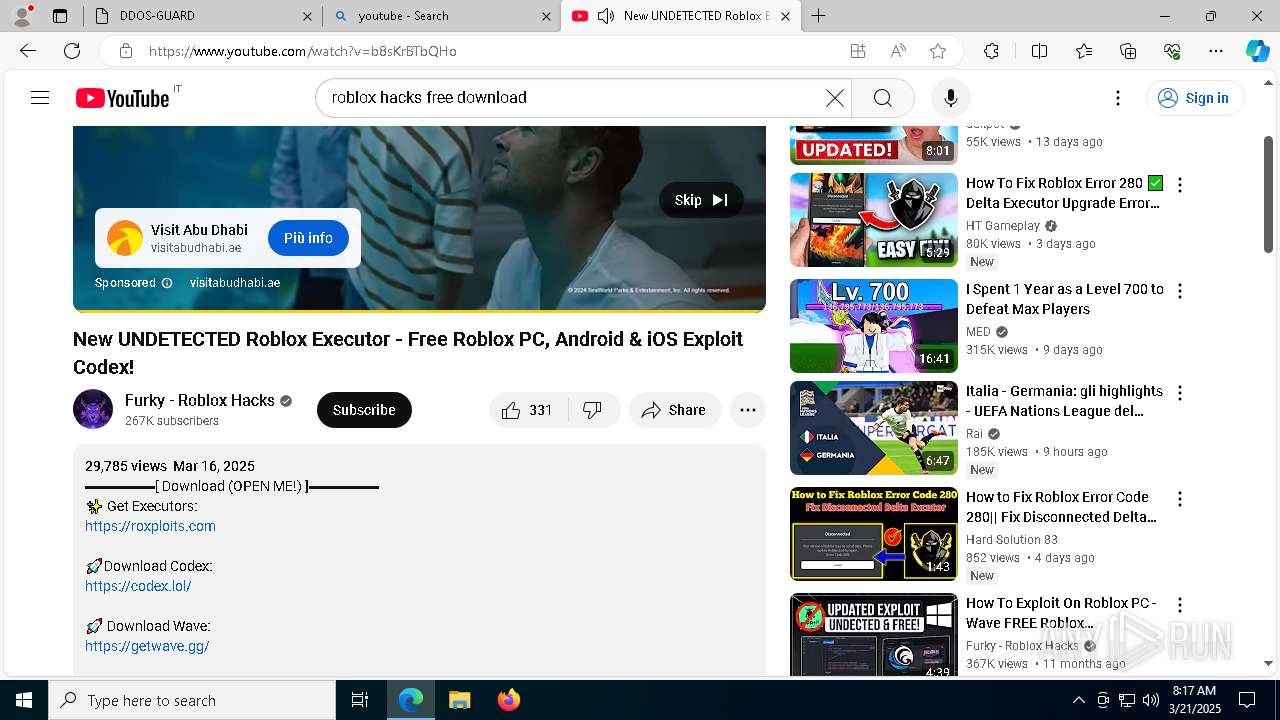Clear the search query with the X

[x=834, y=98]
